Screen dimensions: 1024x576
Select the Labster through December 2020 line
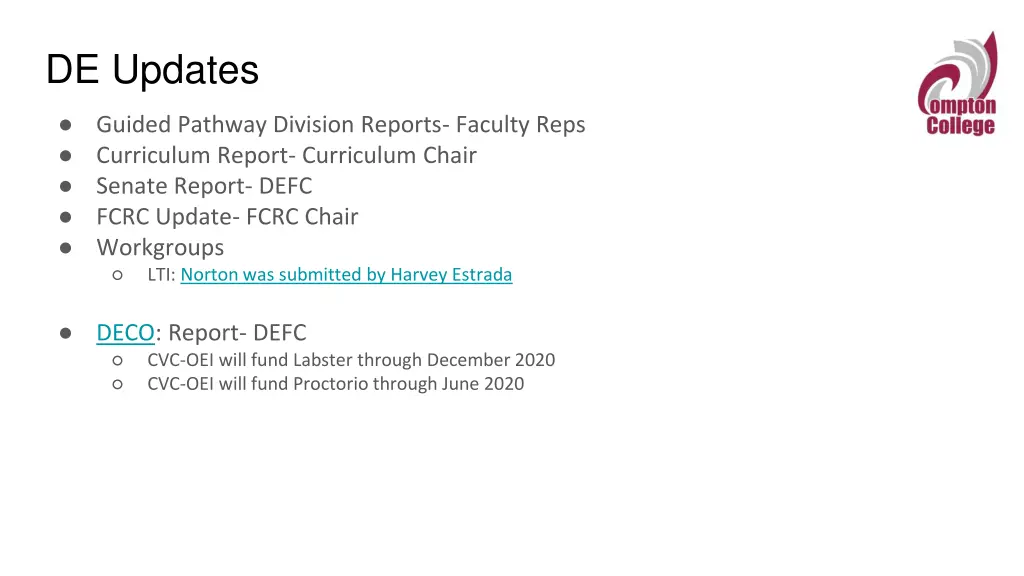[351, 360]
